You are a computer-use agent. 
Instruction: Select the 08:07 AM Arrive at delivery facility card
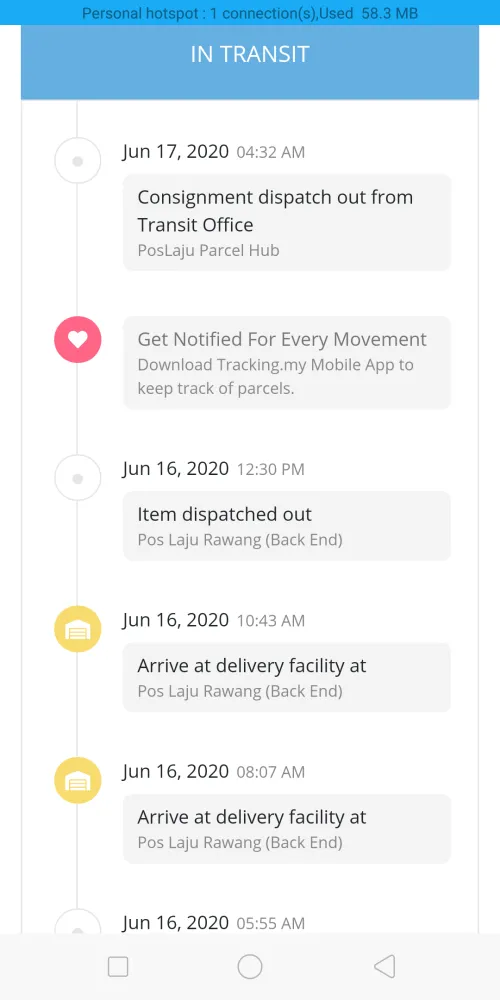(x=287, y=828)
